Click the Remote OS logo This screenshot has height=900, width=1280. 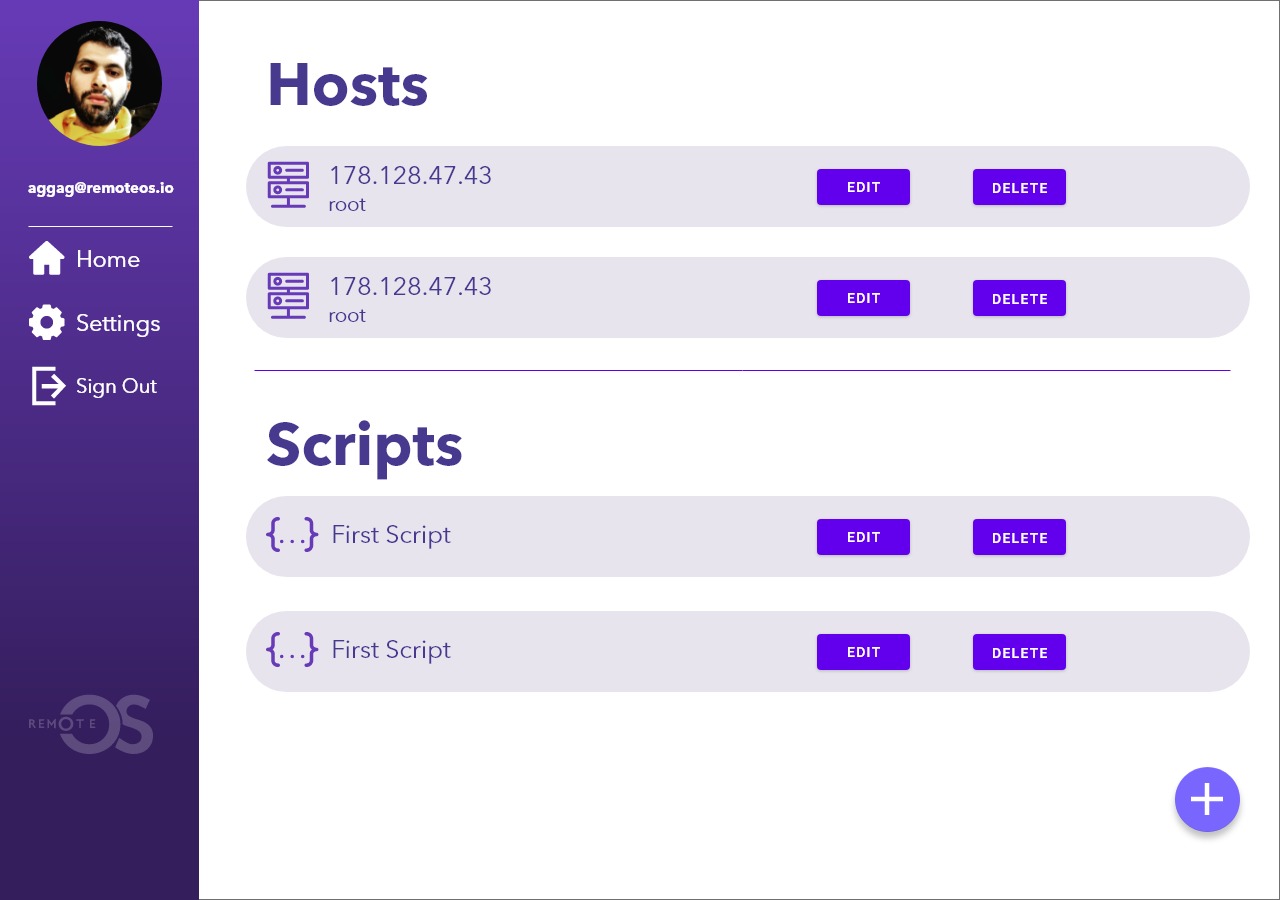pos(92,724)
